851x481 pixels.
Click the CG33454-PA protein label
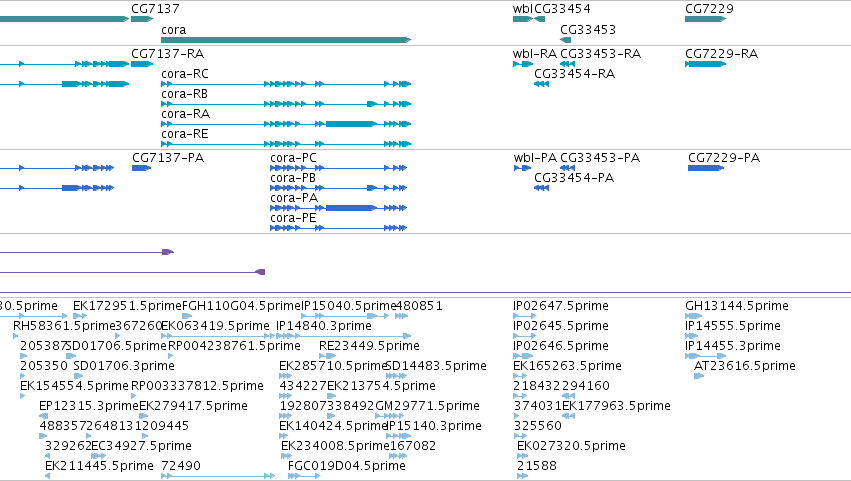pos(574,178)
